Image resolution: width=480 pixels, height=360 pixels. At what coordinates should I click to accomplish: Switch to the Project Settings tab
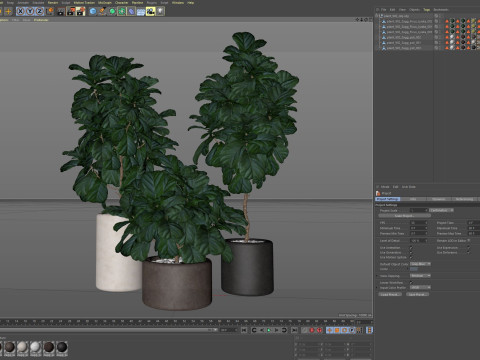[388, 199]
